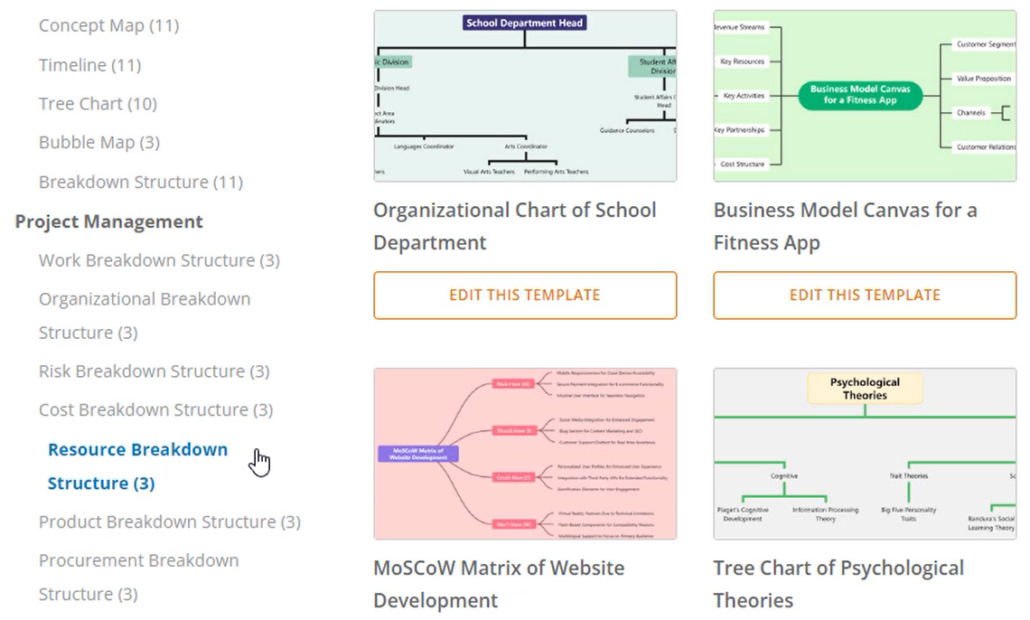Open the Concept Map category
Screen dimensions: 1030x620
[108, 26]
